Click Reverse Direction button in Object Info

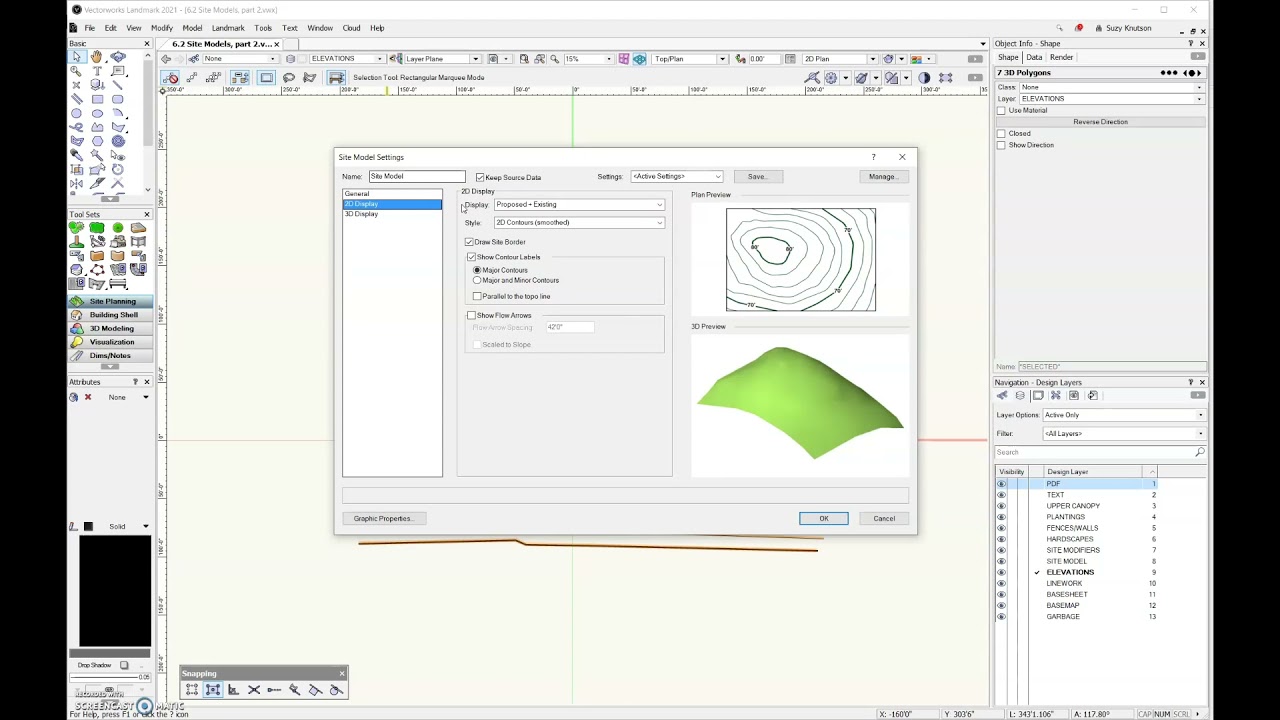(x=1100, y=122)
